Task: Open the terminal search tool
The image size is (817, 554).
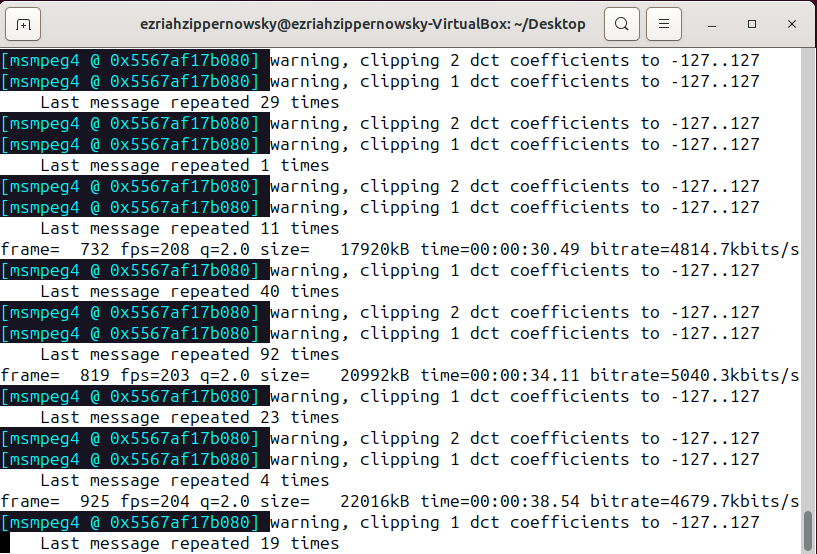Action: (622, 24)
